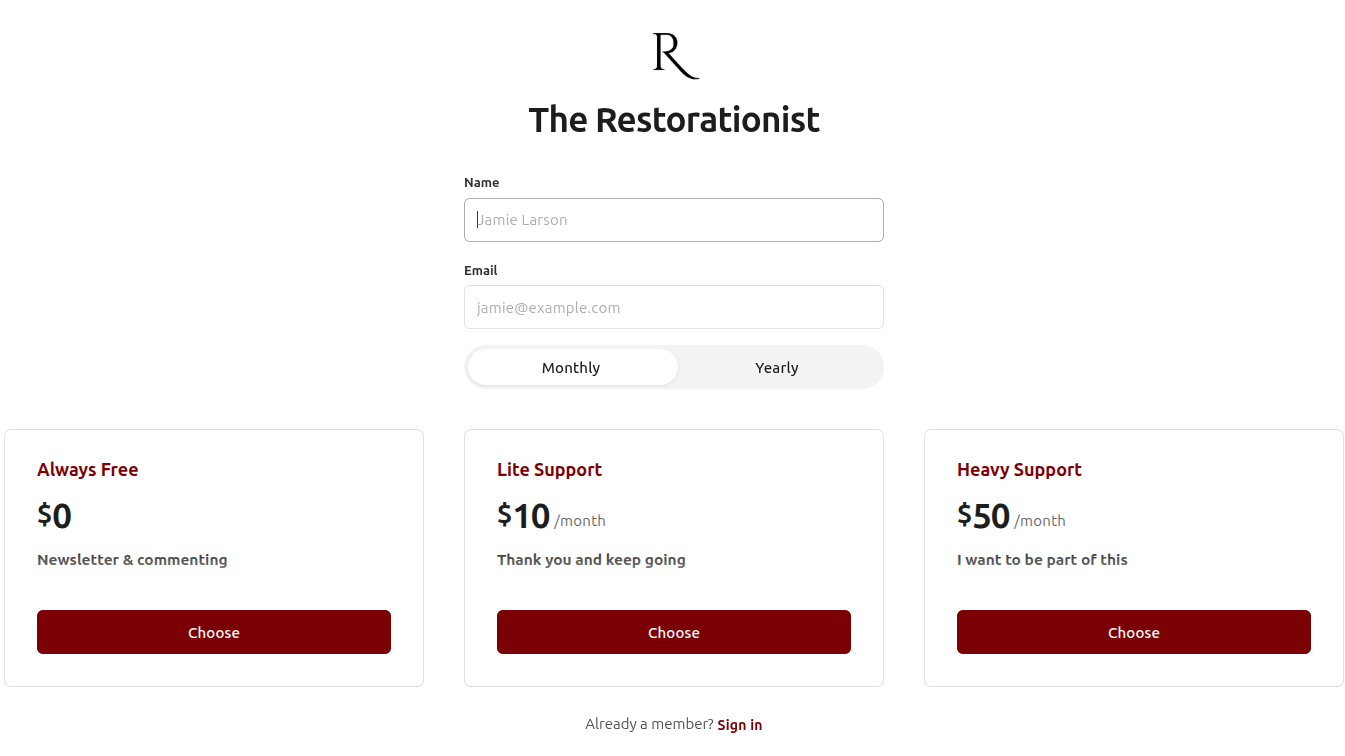Switch to Yearly billing

pos(777,368)
